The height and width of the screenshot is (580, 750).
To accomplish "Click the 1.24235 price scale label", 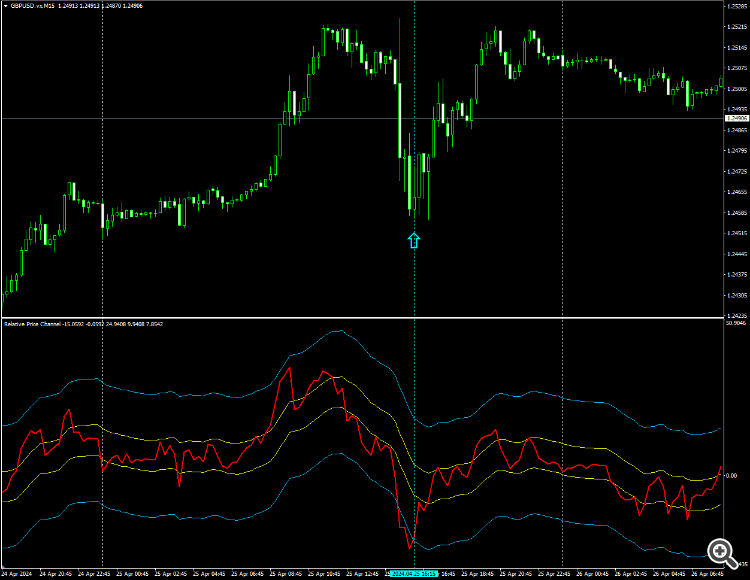I will point(737,316).
